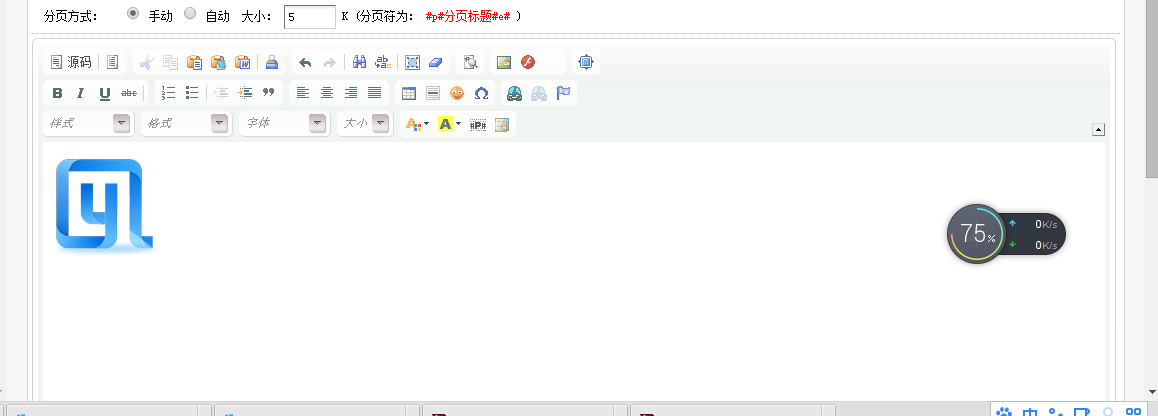Open the 样式 styles dropdown

[x=89, y=124]
